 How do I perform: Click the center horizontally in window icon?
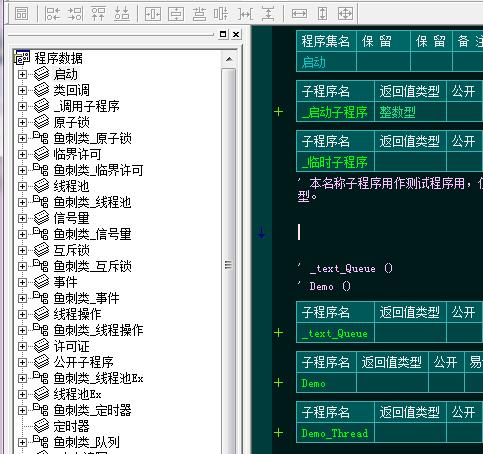pyautogui.click(x=153, y=14)
